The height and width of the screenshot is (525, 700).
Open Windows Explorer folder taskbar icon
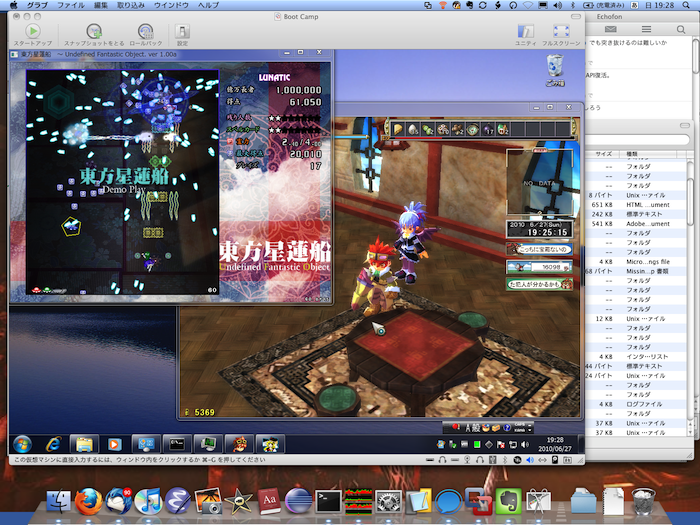click(x=84, y=444)
